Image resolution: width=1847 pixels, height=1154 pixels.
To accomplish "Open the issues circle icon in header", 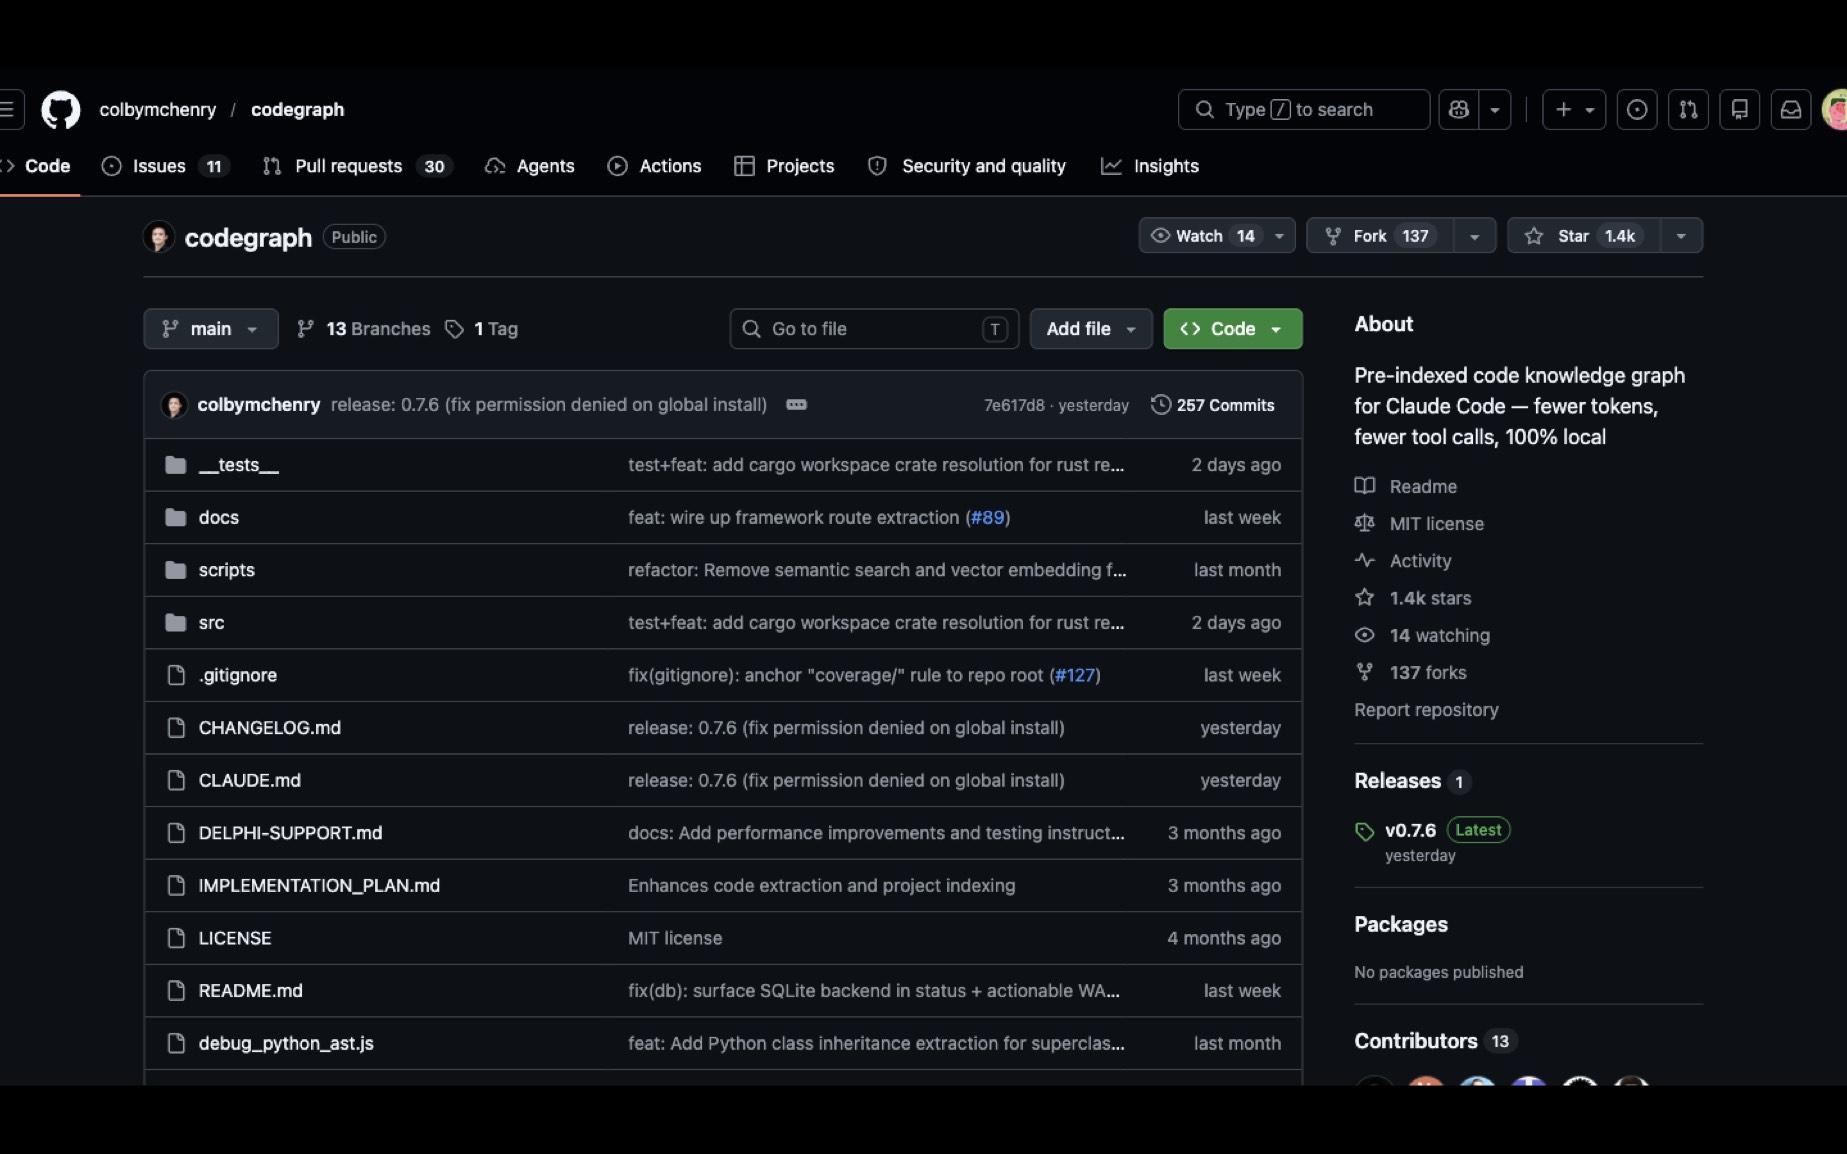I will click(x=1637, y=110).
